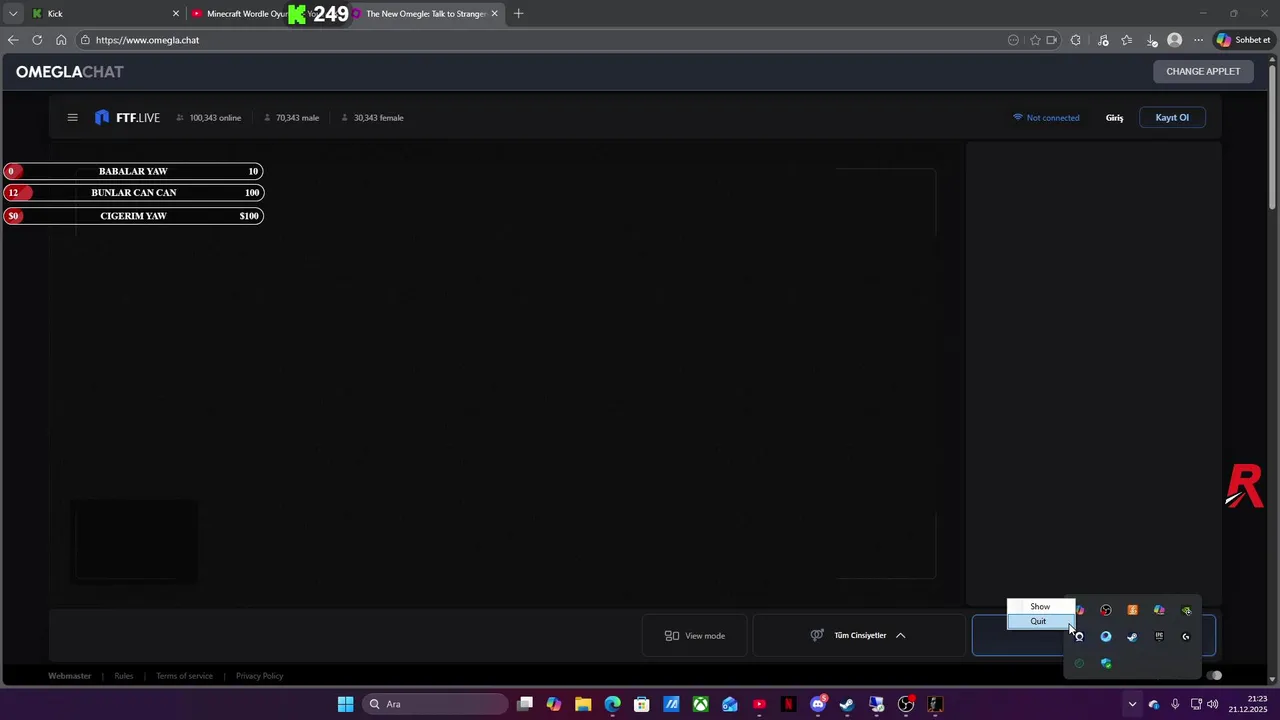This screenshot has height=720, width=1280.
Task: Click the taskbar microphone icon
Action: pyautogui.click(x=1175, y=704)
